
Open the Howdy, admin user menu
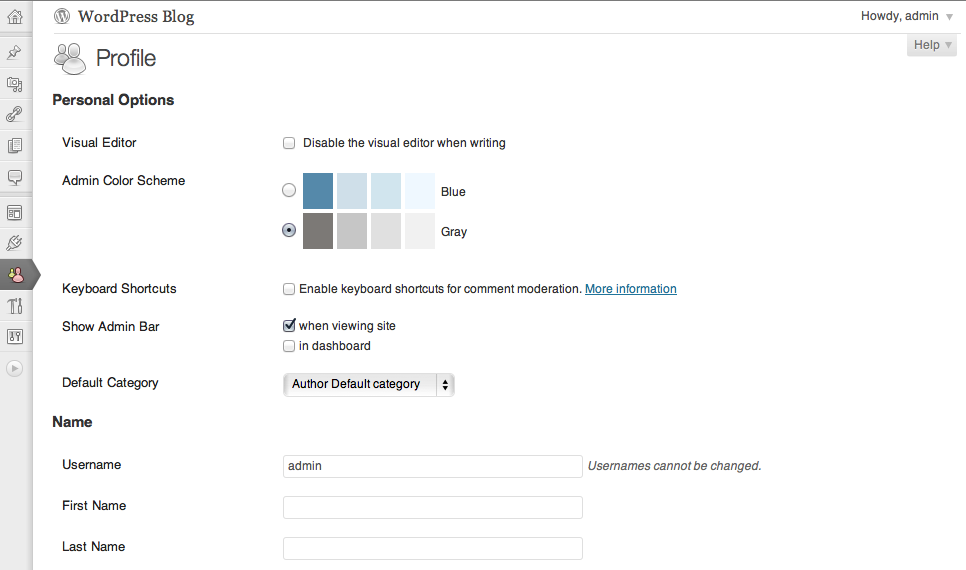pyautogui.click(x=906, y=16)
